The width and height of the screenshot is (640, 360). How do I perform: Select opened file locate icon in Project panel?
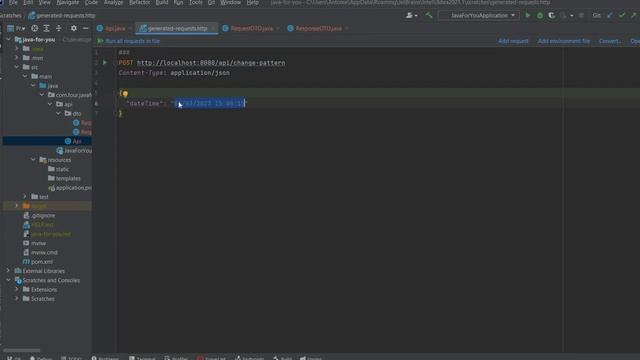tap(34, 28)
